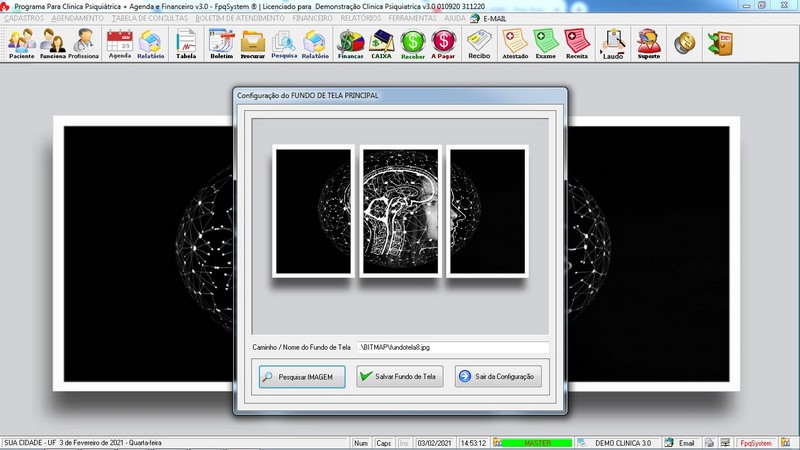The height and width of the screenshot is (450, 800).
Task: Click the green Receber dollar icon
Action: (413, 44)
